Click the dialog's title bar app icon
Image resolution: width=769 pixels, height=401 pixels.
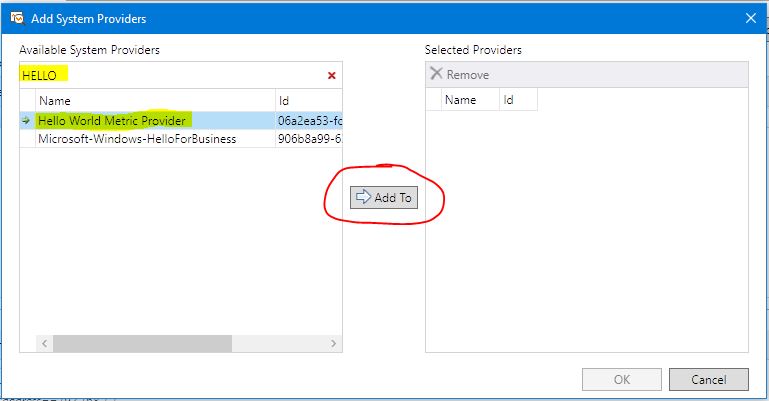(17, 16)
